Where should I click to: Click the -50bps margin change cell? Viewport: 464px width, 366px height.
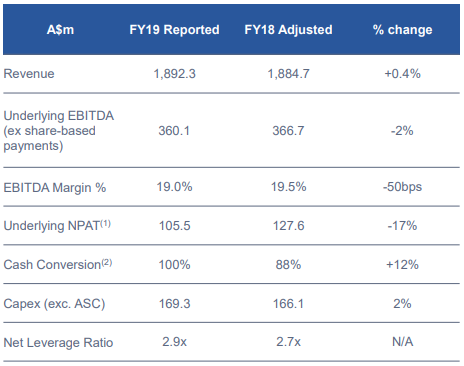tap(402, 187)
